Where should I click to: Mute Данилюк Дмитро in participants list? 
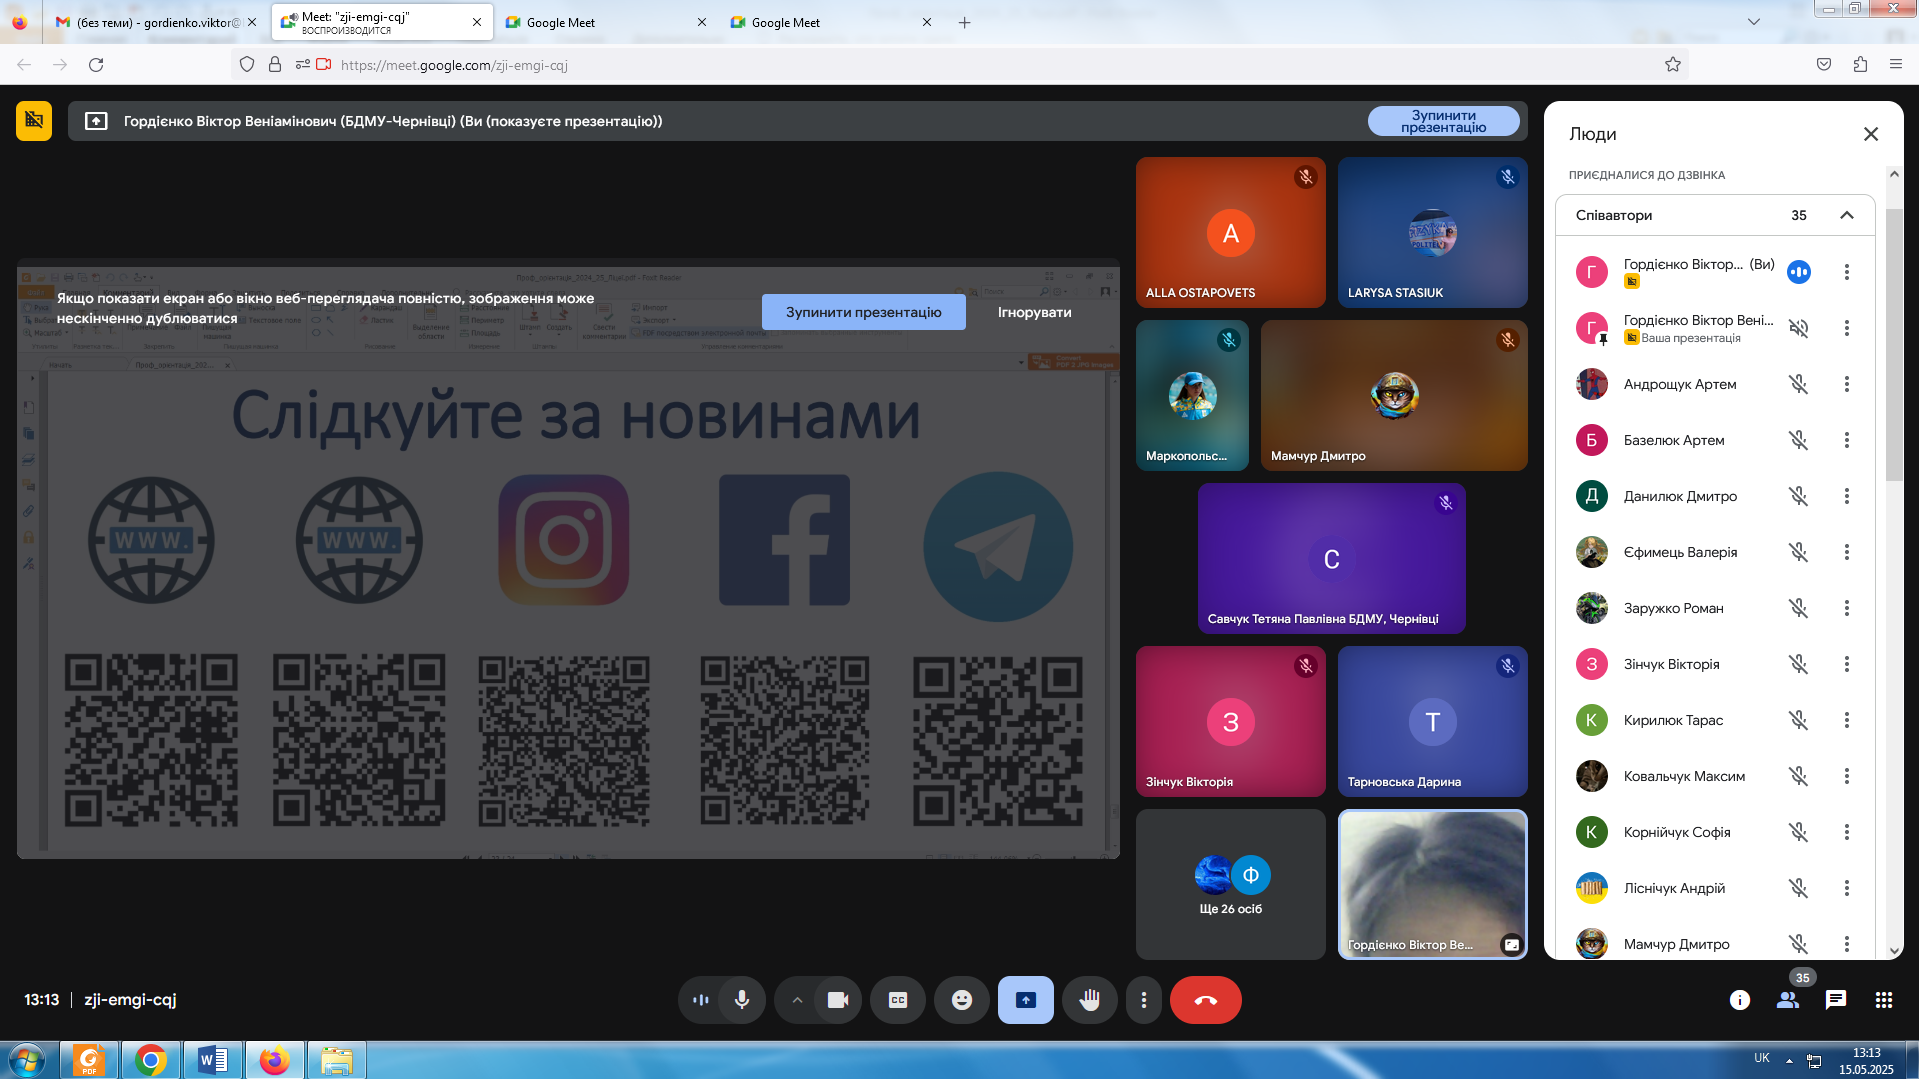(1798, 496)
